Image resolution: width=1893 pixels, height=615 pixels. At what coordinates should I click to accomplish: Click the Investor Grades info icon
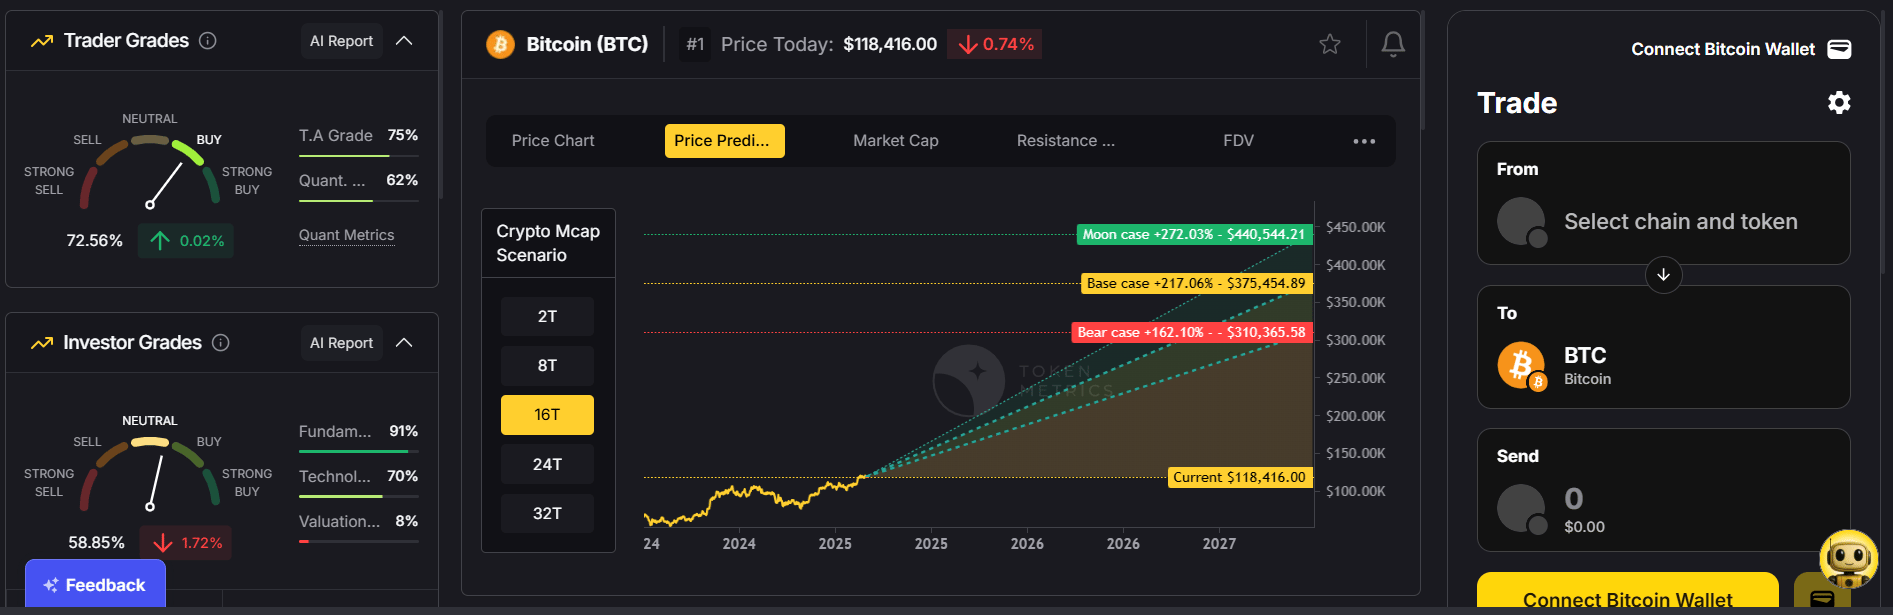pyautogui.click(x=221, y=343)
